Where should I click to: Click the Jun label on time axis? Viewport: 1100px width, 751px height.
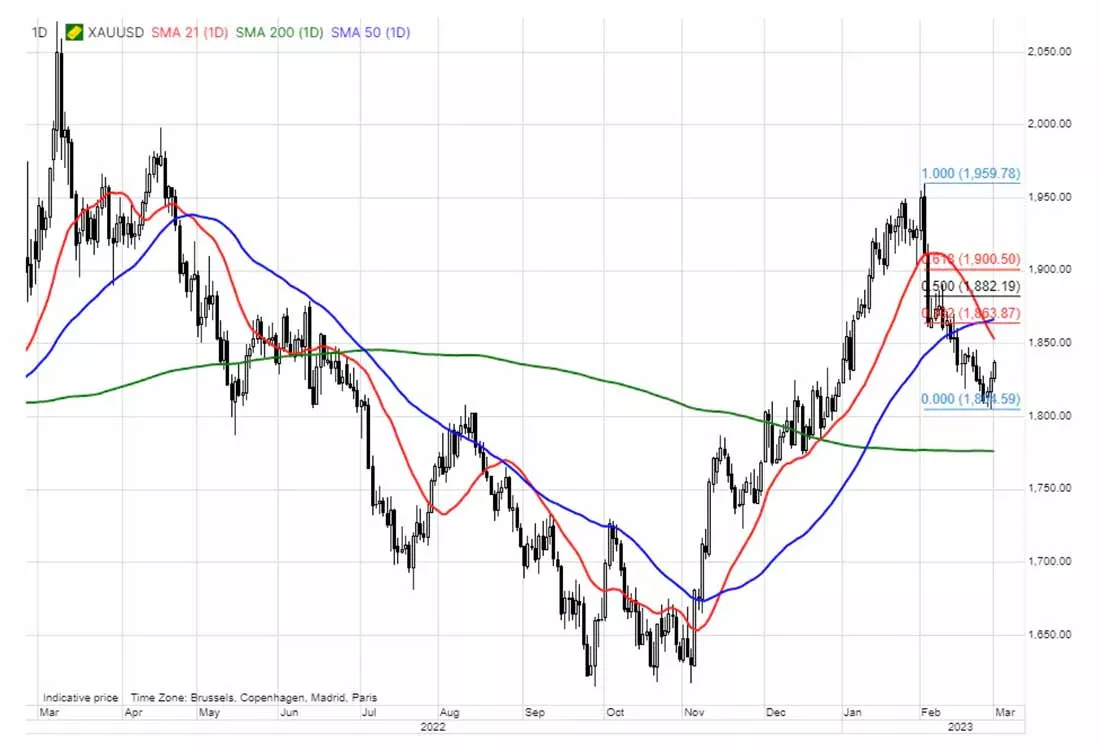pos(289,712)
